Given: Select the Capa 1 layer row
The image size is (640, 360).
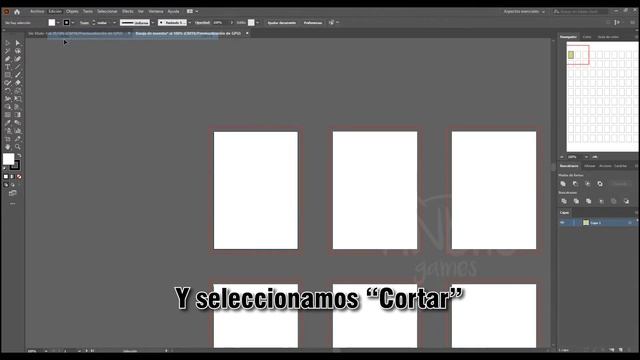Looking at the screenshot, I should [x=598, y=222].
